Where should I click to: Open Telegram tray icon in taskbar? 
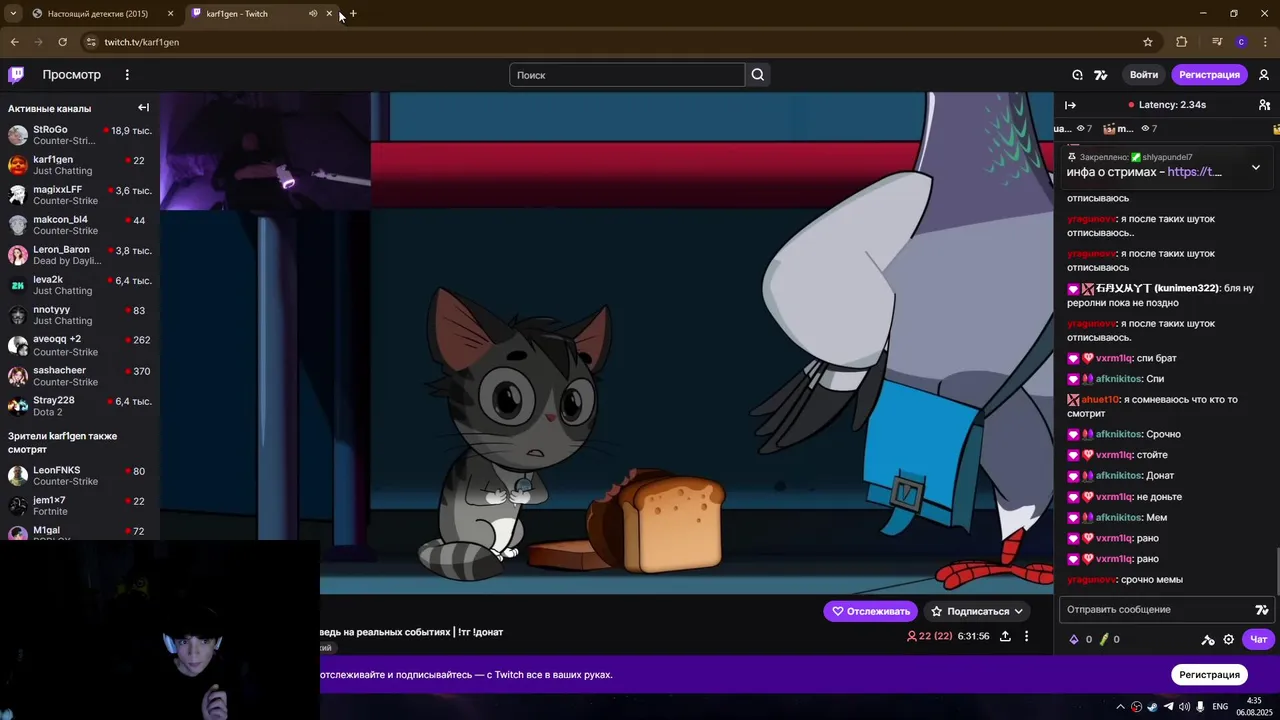tap(1168, 707)
